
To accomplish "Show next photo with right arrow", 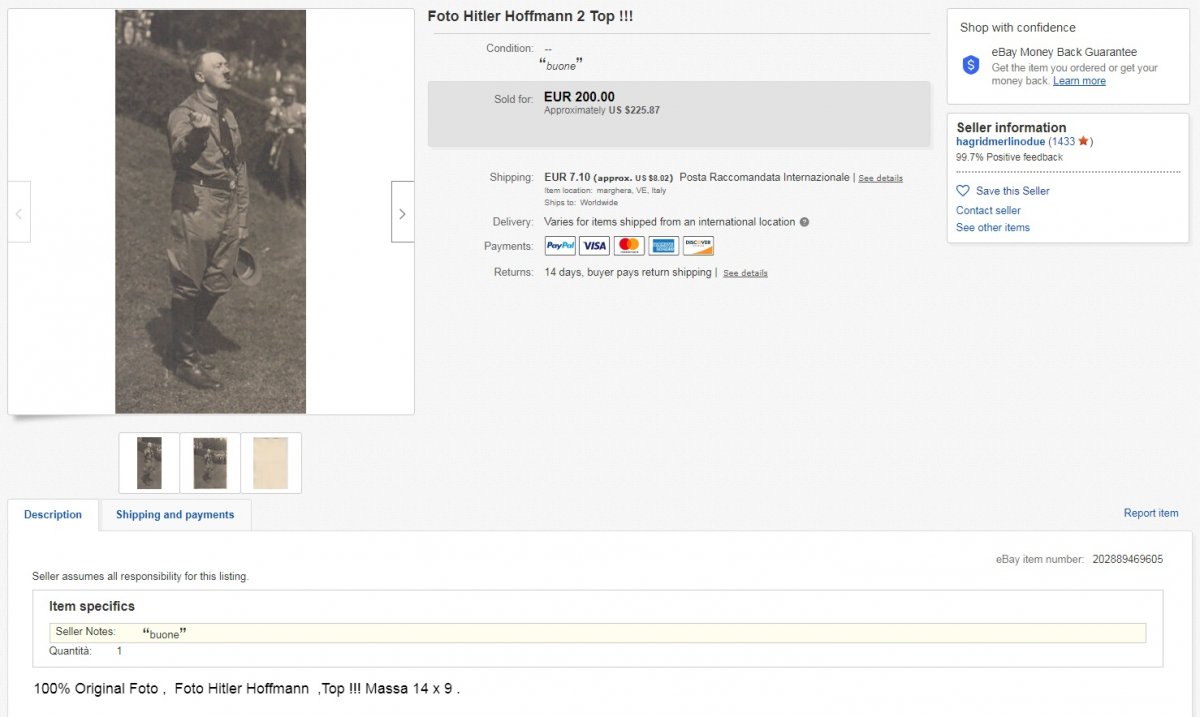I will [402, 212].
